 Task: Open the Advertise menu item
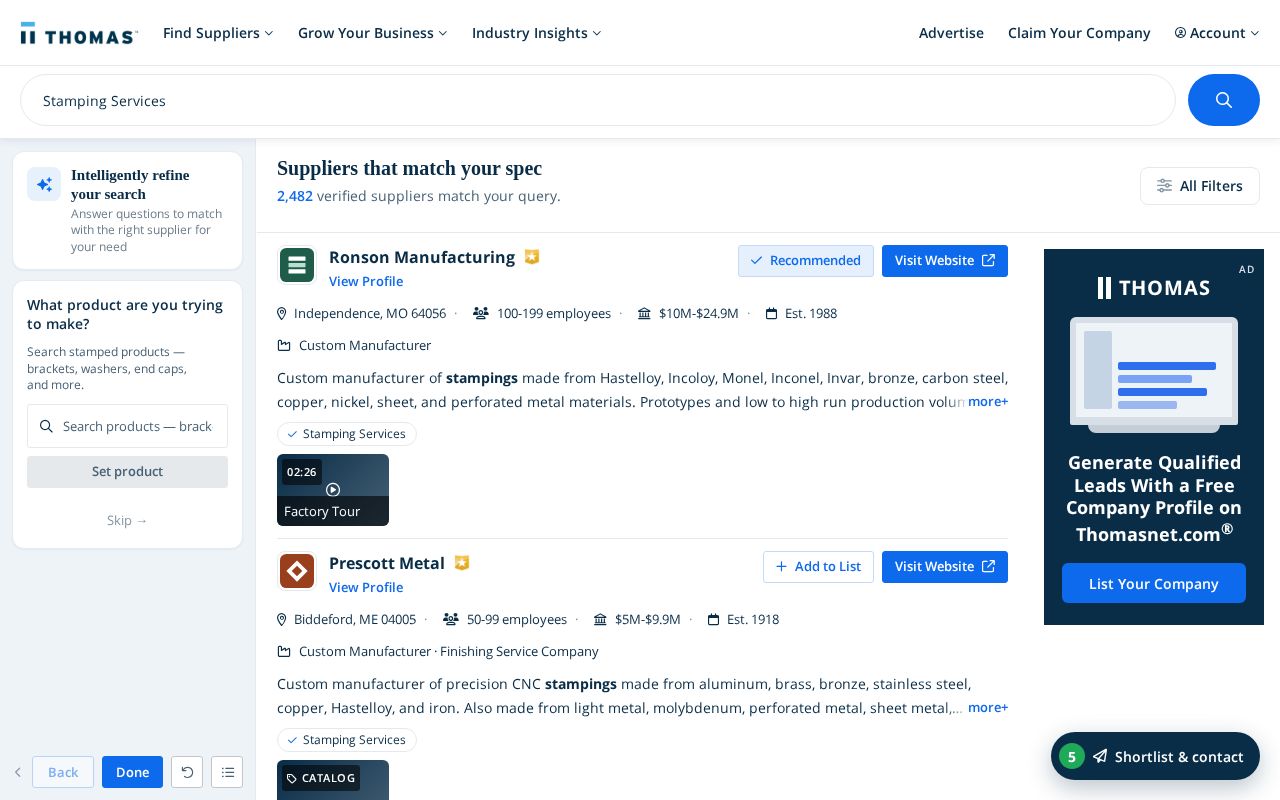point(951,33)
